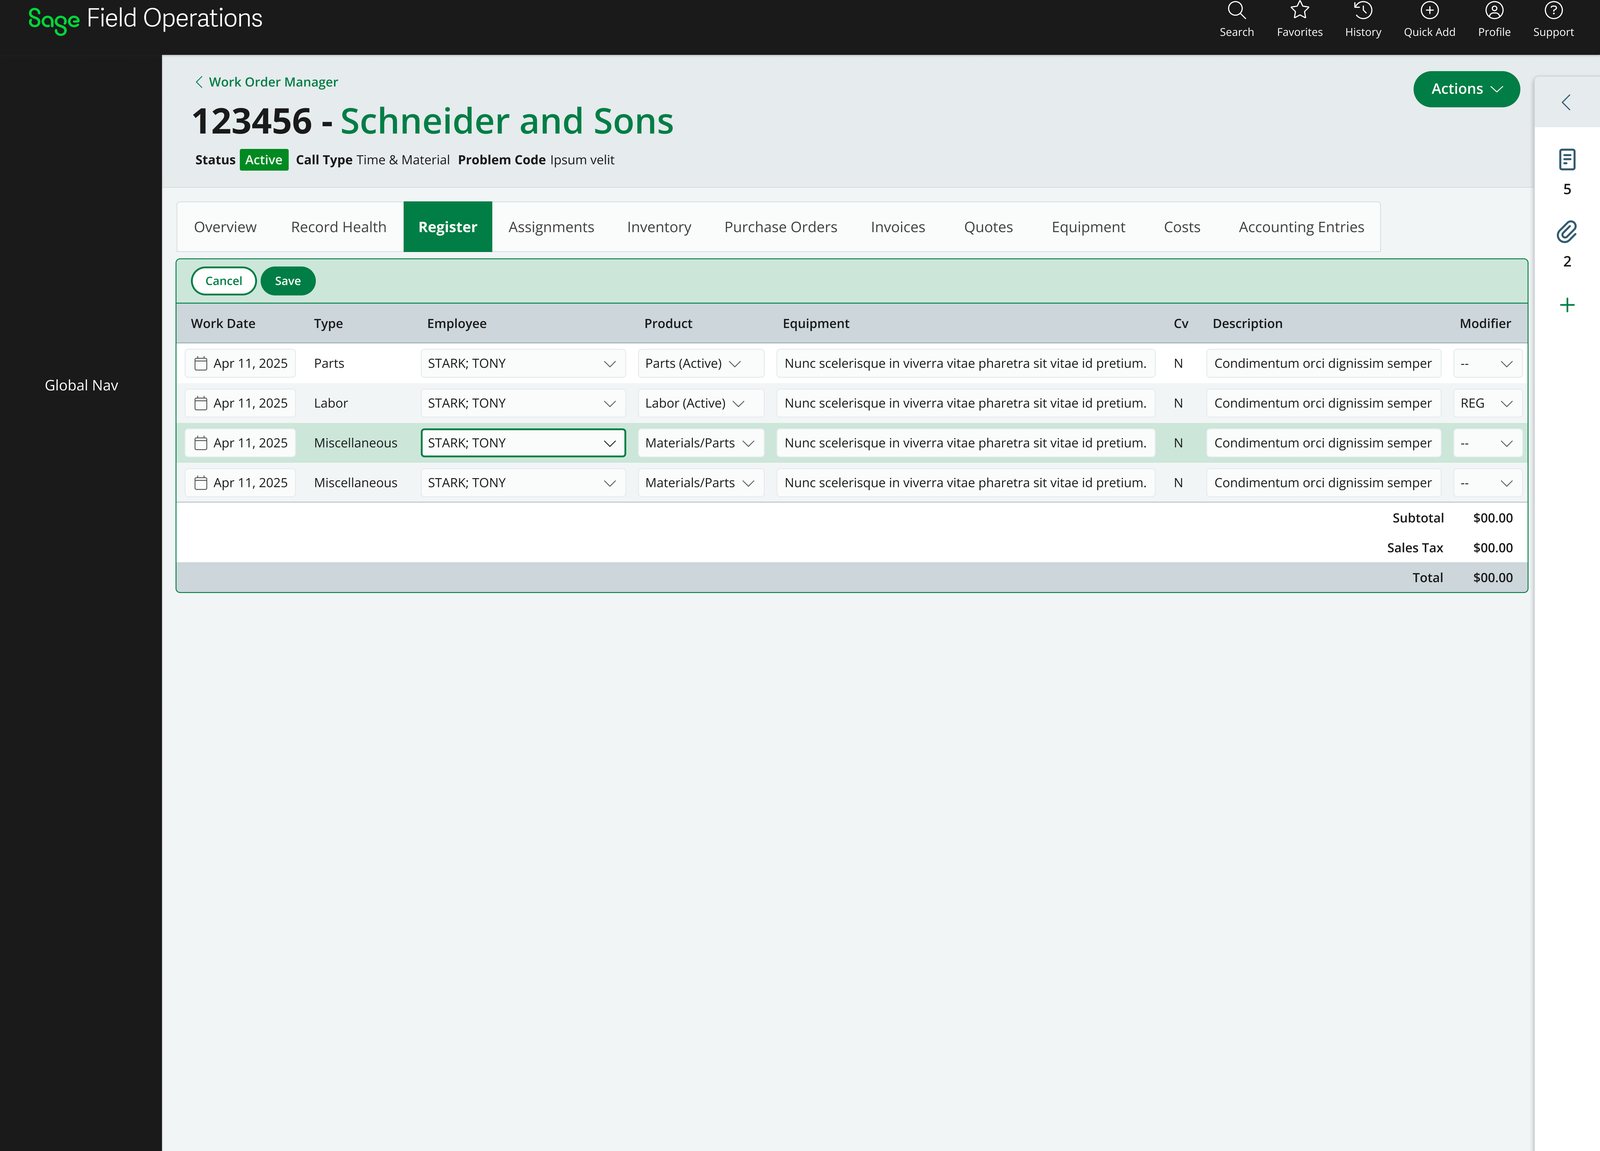Click Equipment field in the Labor row
Image resolution: width=1600 pixels, height=1151 pixels.
pyautogui.click(x=966, y=403)
